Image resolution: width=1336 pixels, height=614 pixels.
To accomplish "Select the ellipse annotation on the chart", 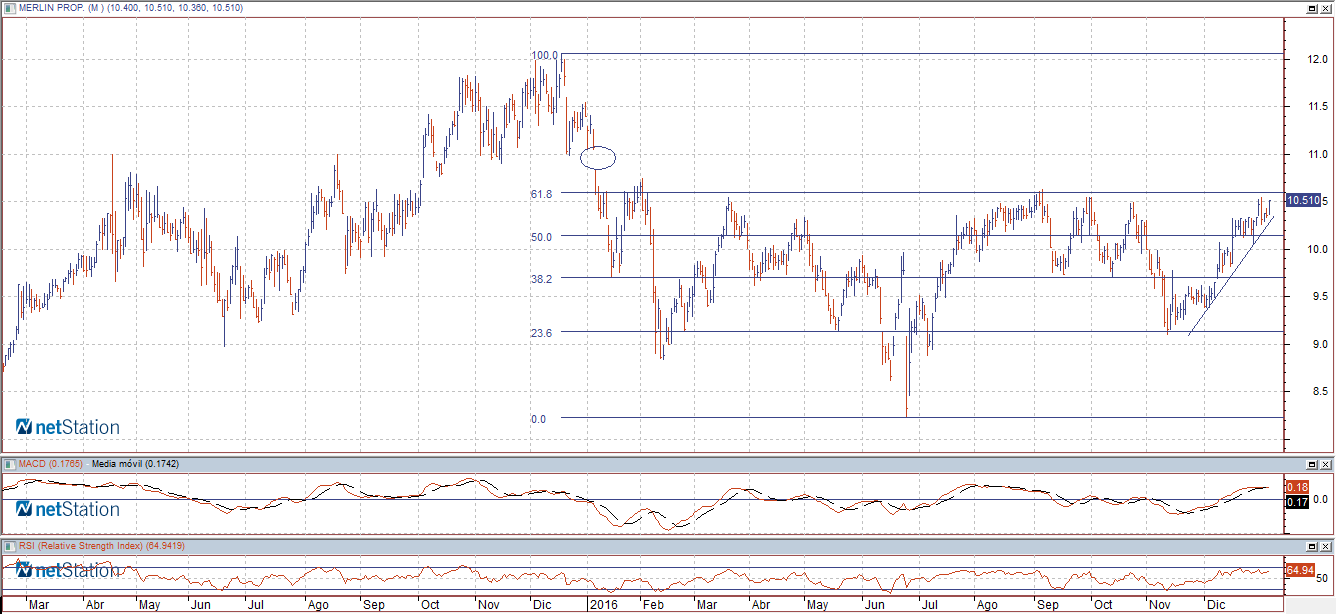I will click(598, 157).
